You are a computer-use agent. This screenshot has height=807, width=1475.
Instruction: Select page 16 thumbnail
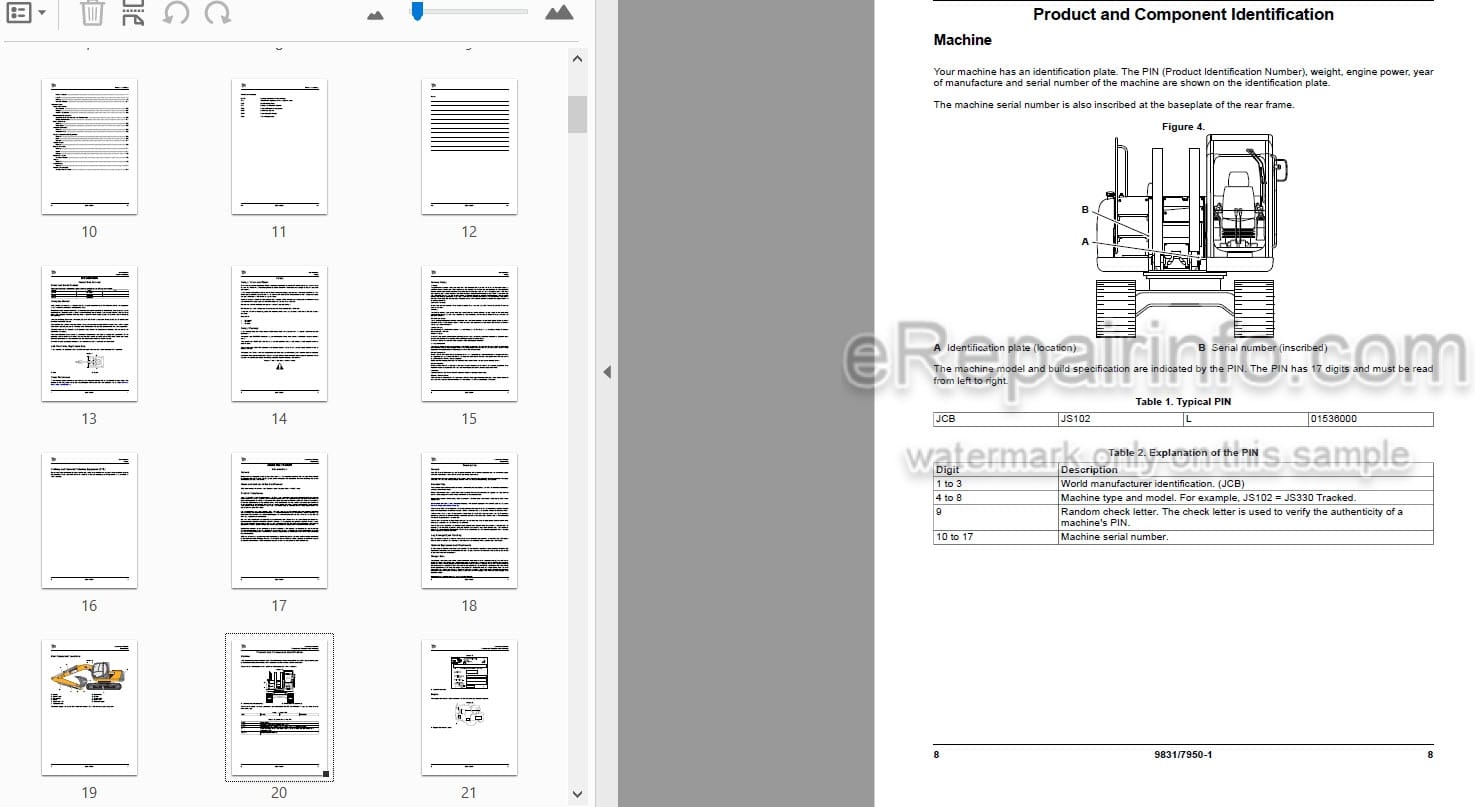coord(89,520)
